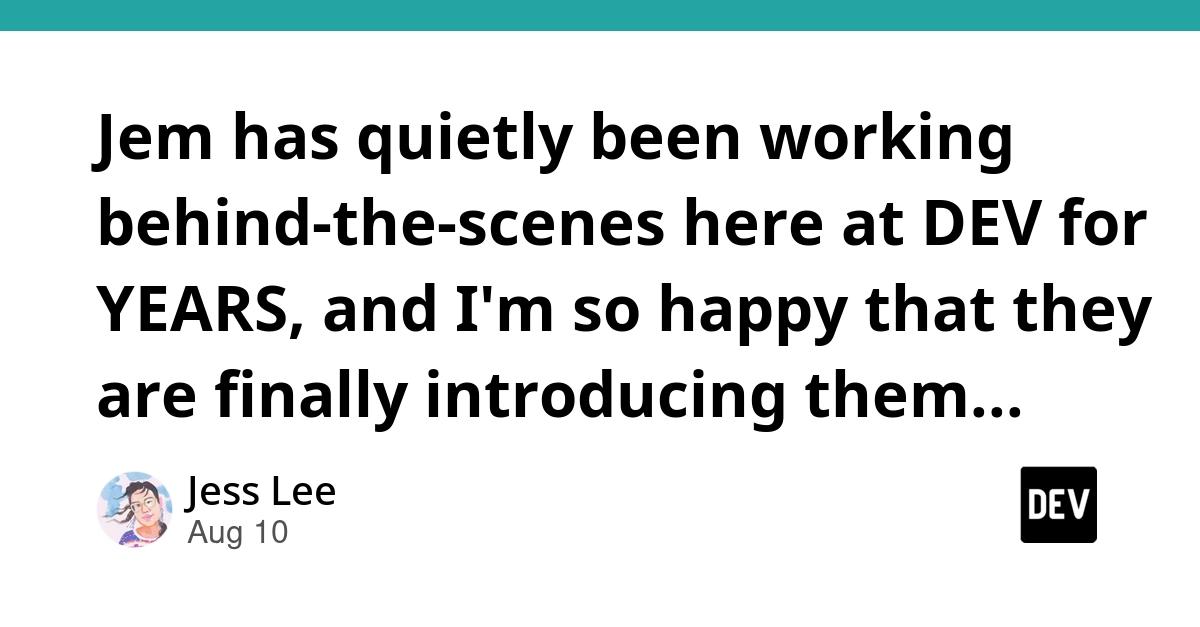Click the 'behind-the-scenes' headline text
1200x627 pixels.
point(381,226)
